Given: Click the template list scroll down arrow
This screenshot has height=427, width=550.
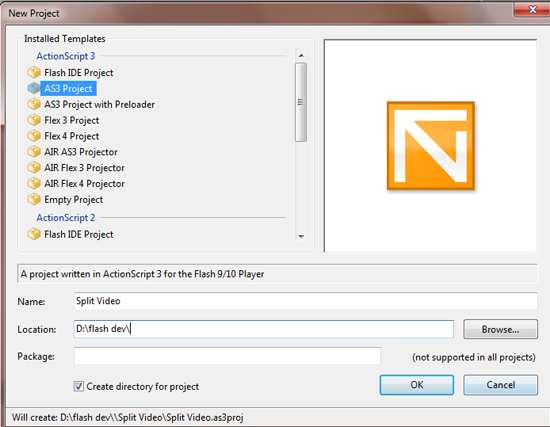Looking at the screenshot, I should coord(301,236).
